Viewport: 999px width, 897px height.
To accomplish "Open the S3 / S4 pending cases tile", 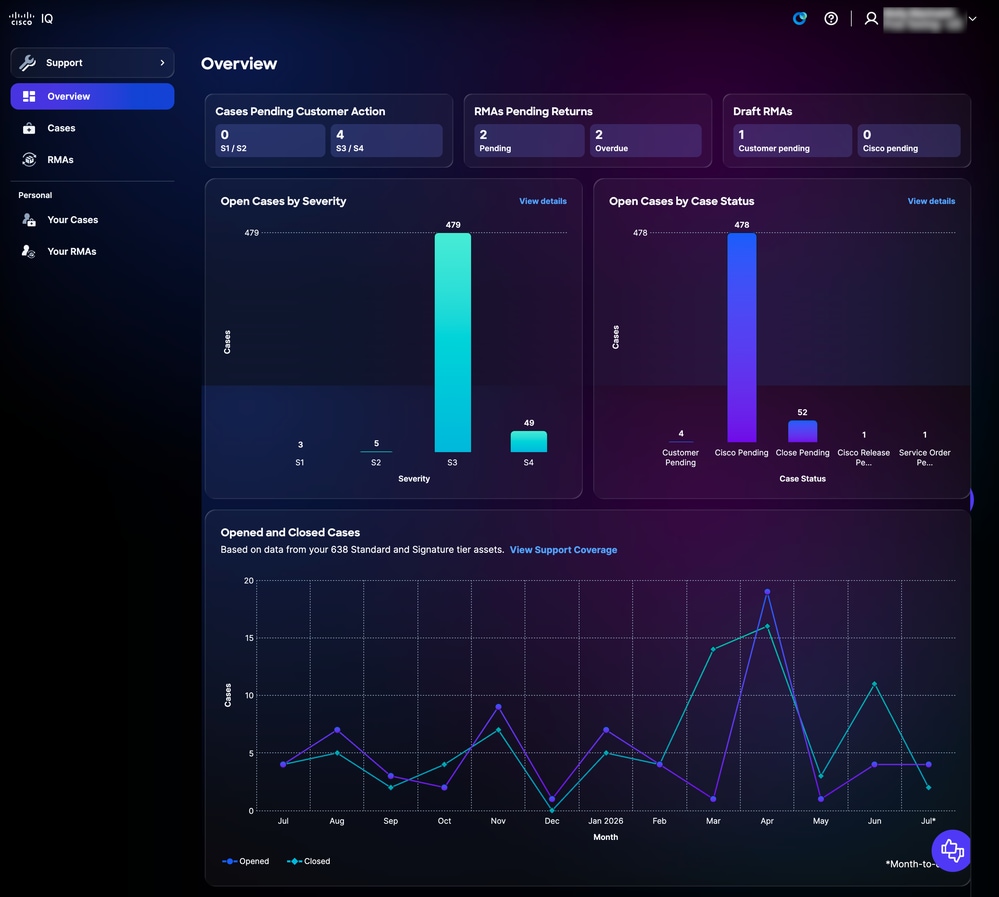I will 386,140.
